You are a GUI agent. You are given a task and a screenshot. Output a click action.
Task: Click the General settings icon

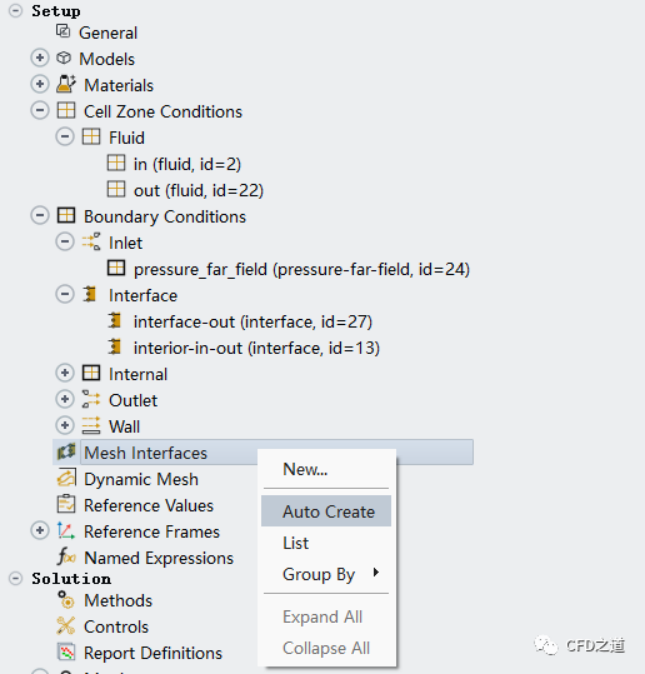[x=64, y=32]
